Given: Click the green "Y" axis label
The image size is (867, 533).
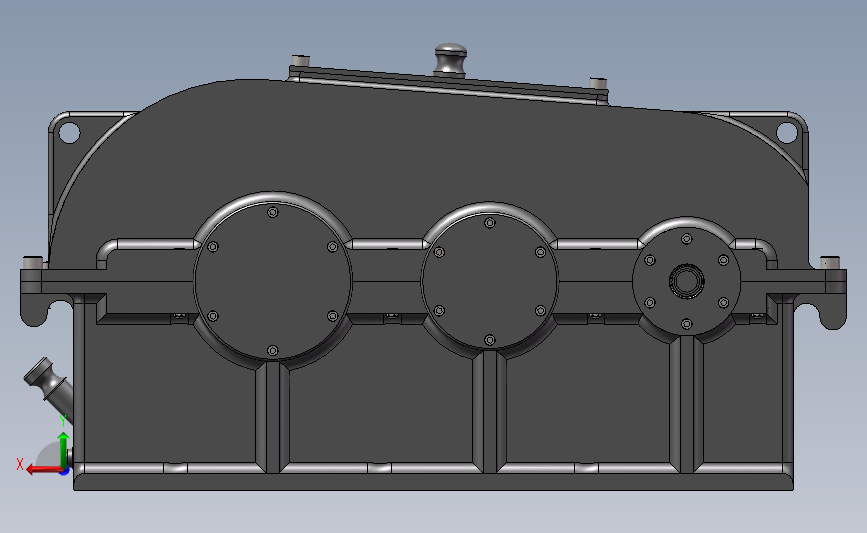Looking at the screenshot, I should pos(63,421).
